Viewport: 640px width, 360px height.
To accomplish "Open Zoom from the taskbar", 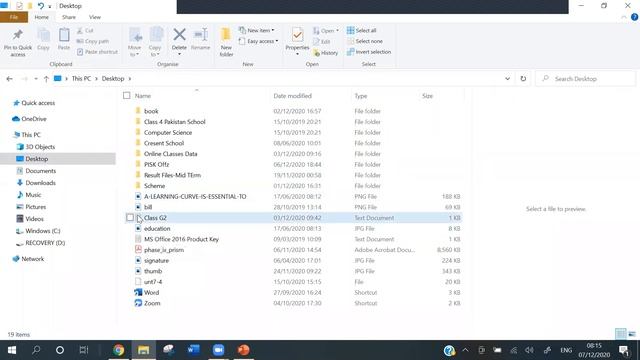I will pos(218,350).
